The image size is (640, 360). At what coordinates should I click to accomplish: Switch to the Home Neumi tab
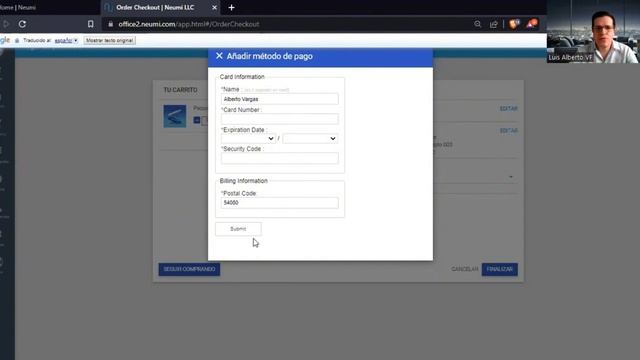pos(18,7)
